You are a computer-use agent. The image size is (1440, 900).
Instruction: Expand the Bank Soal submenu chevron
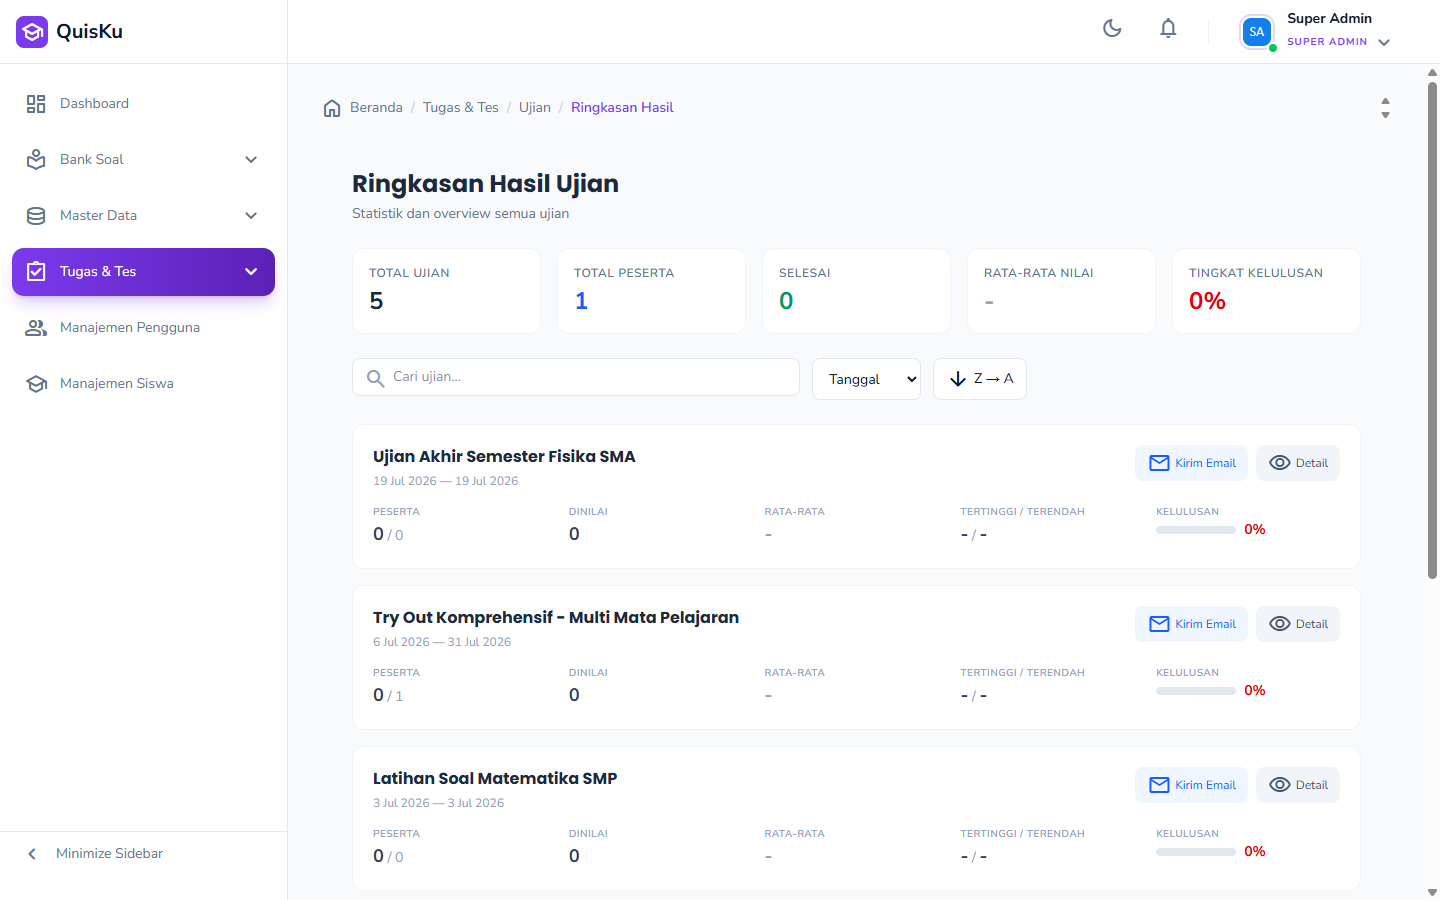click(251, 160)
